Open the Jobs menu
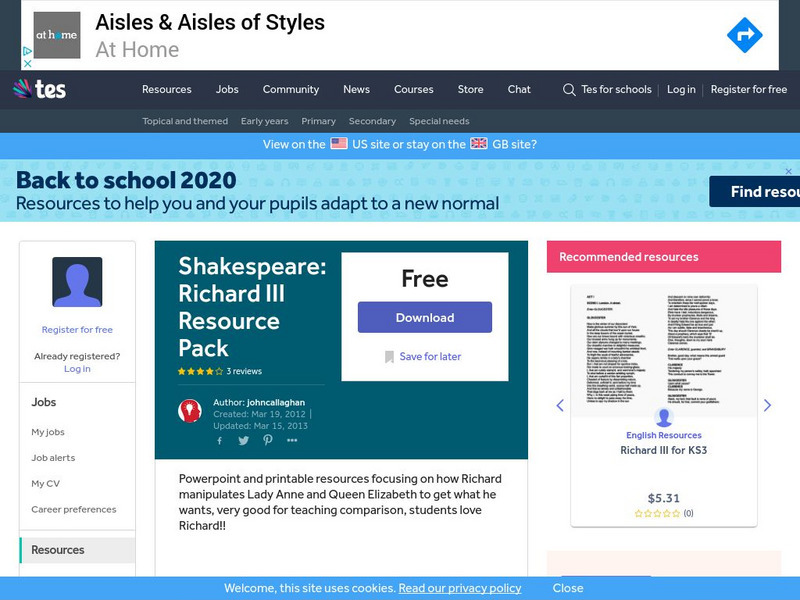The image size is (800, 600). [x=227, y=89]
